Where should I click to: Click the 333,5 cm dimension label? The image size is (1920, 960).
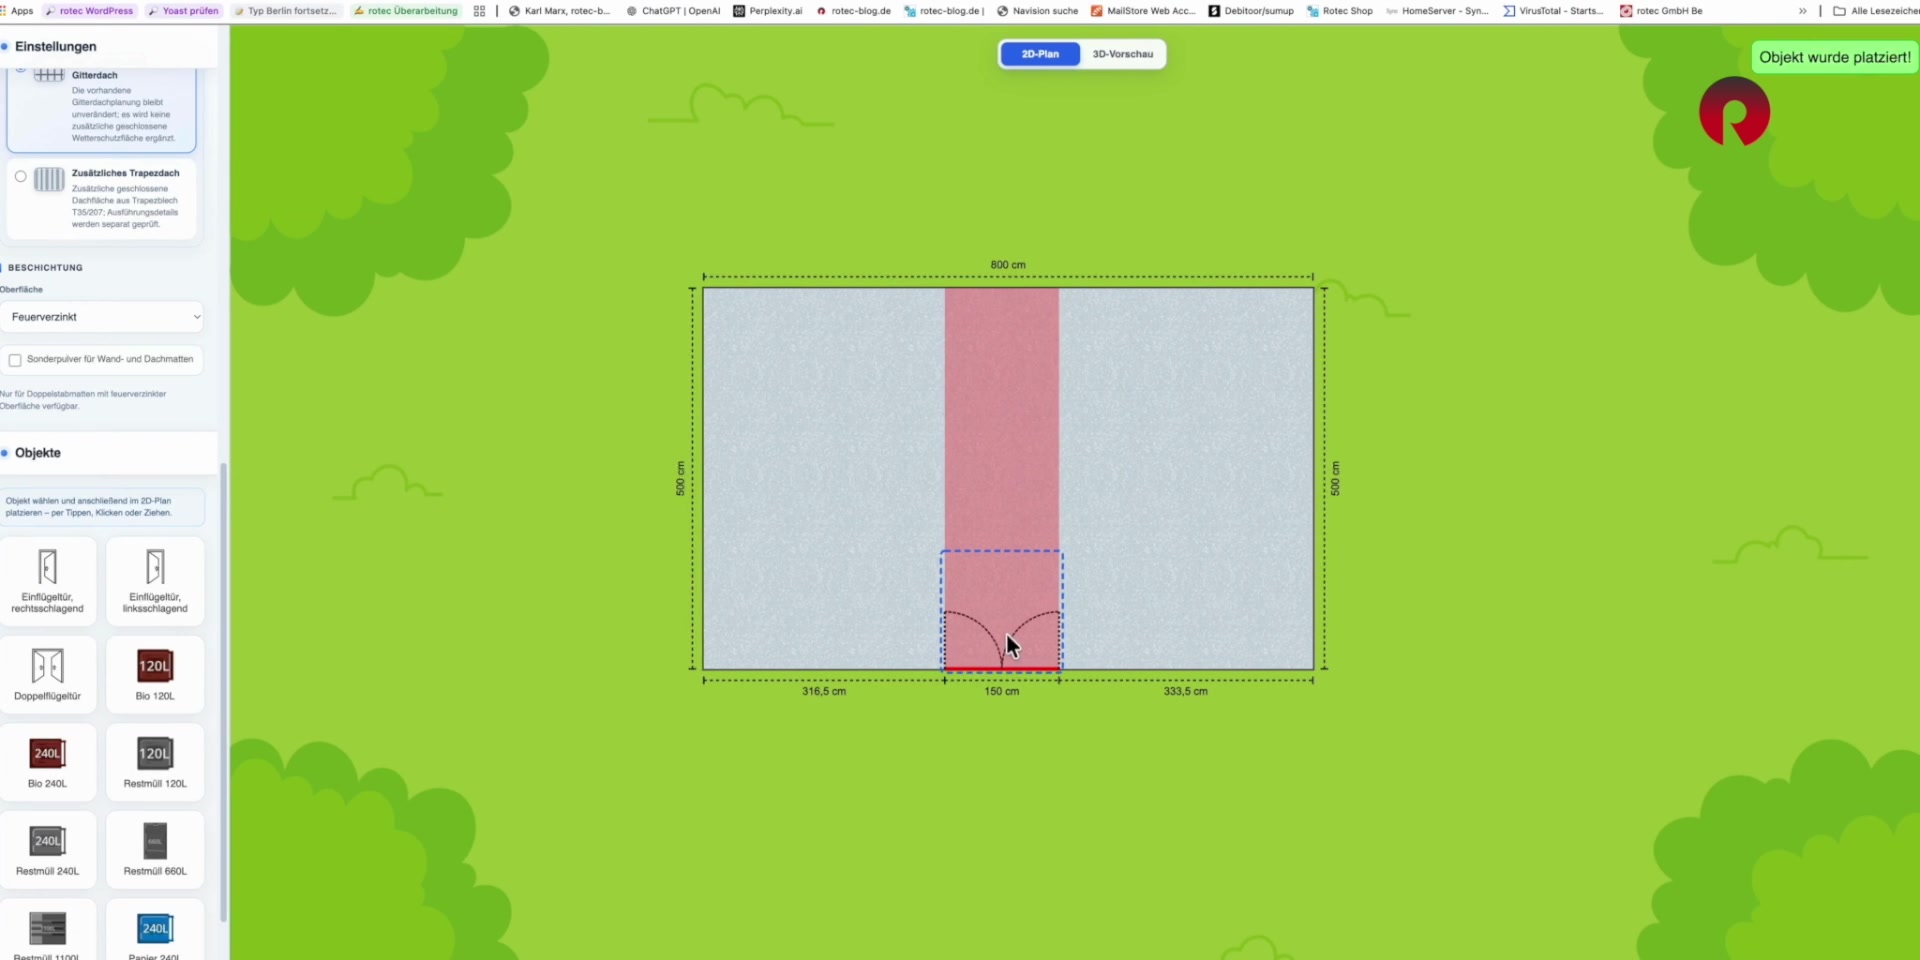point(1185,691)
